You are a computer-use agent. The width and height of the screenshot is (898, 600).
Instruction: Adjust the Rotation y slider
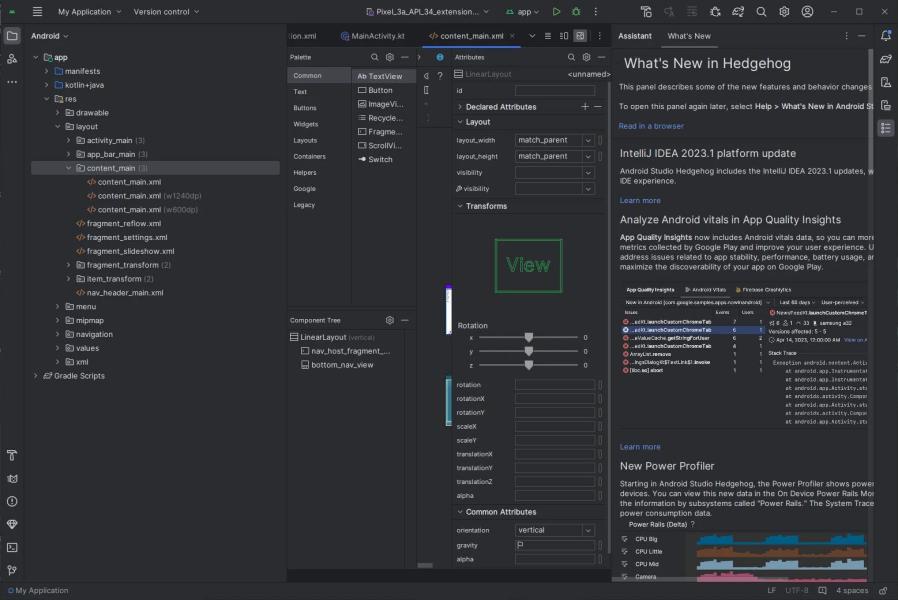(529, 351)
